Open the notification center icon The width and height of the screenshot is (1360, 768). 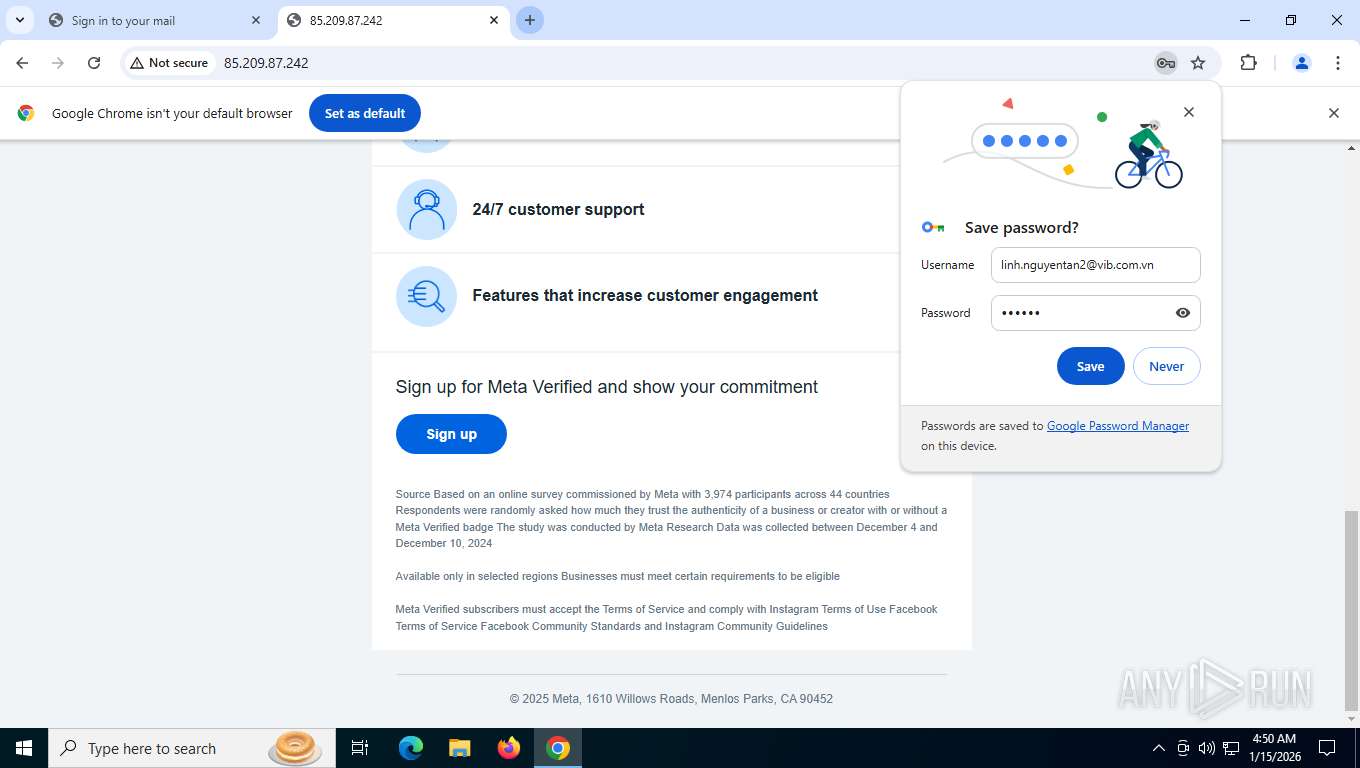[x=1327, y=748]
